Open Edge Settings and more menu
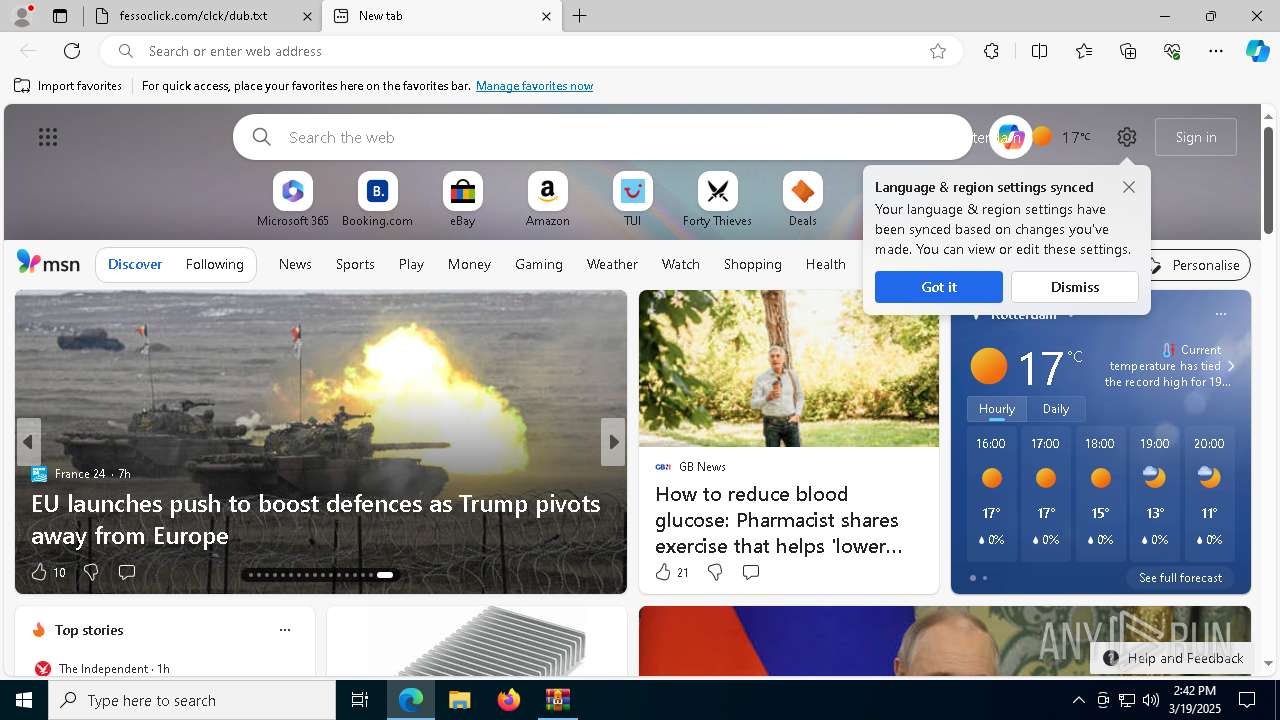This screenshot has width=1280, height=720. coord(1216,51)
